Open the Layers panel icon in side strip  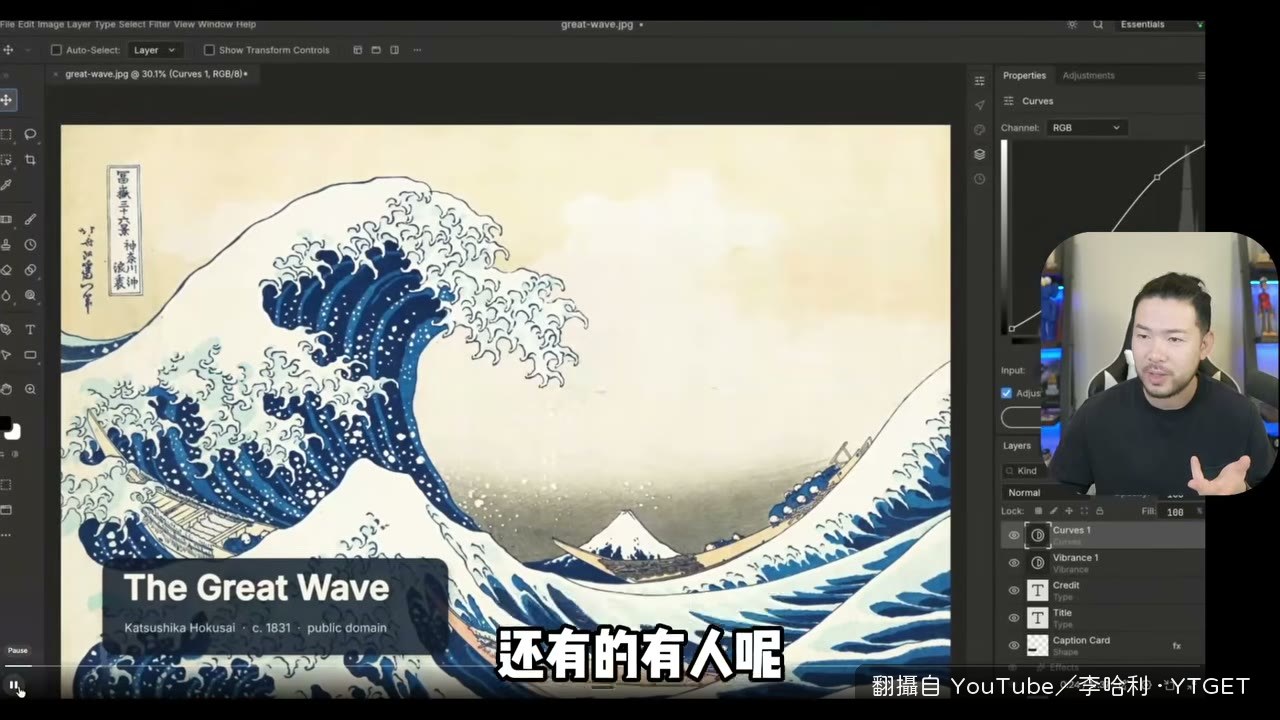pos(979,154)
